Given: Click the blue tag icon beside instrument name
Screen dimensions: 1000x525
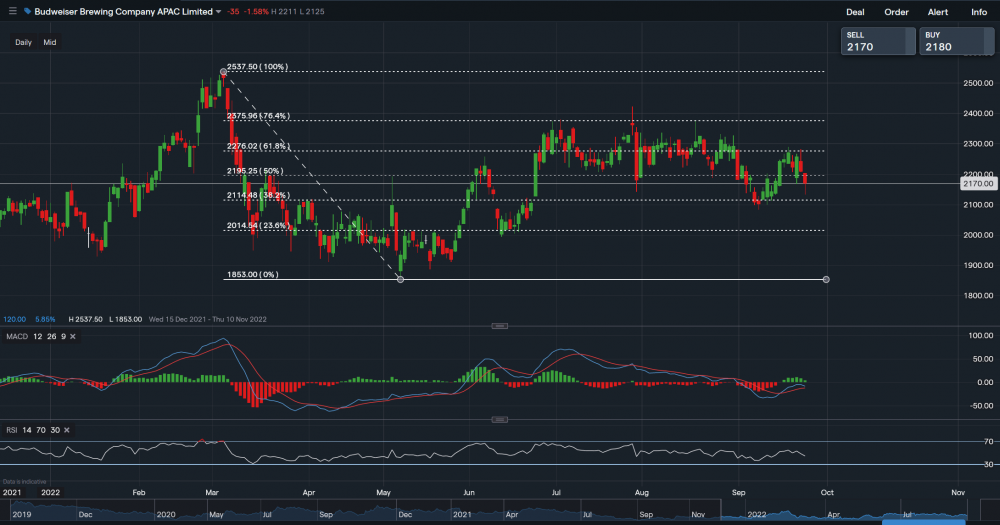Looking at the screenshot, I should tap(26, 12).
